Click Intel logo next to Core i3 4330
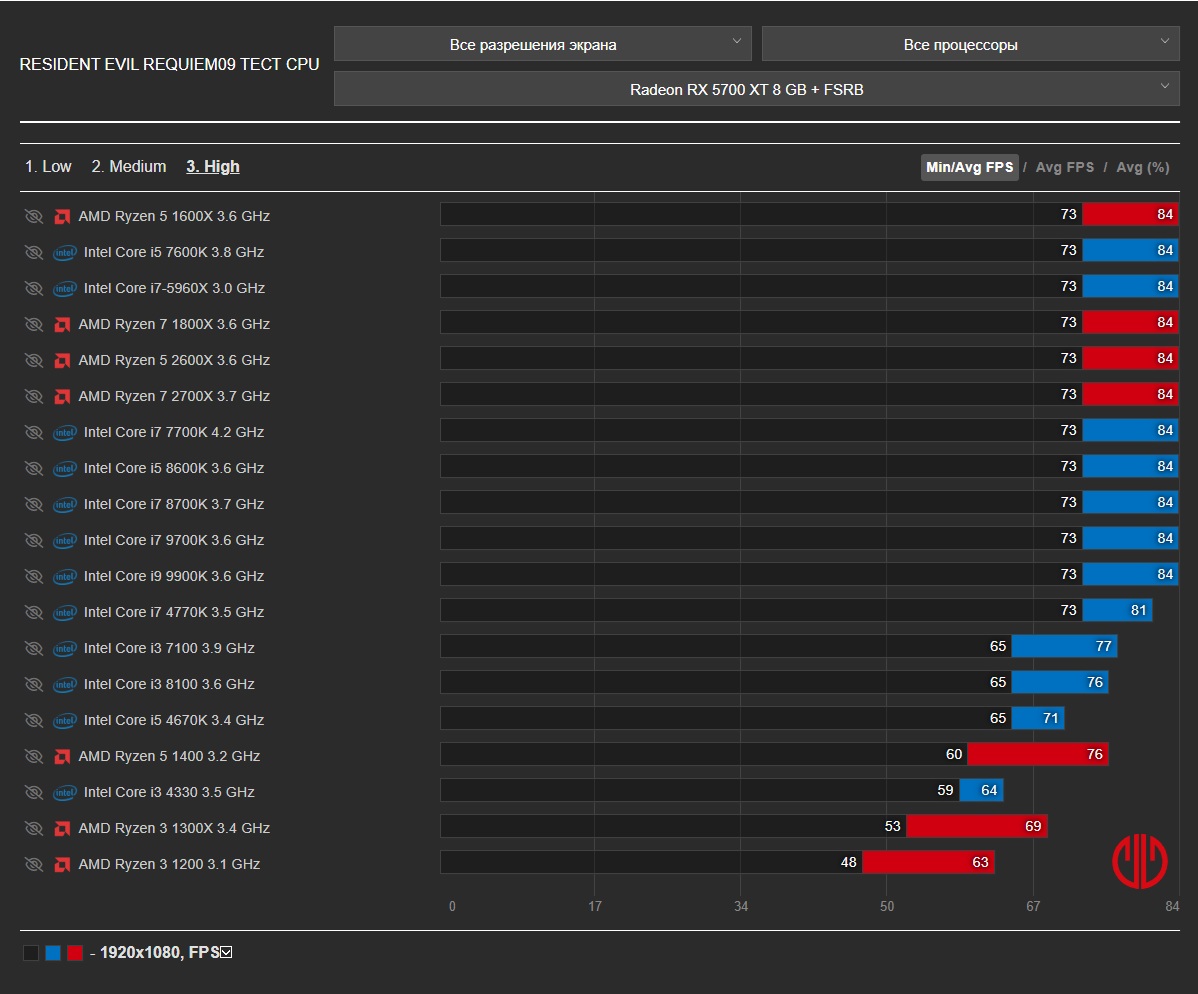 [65, 792]
